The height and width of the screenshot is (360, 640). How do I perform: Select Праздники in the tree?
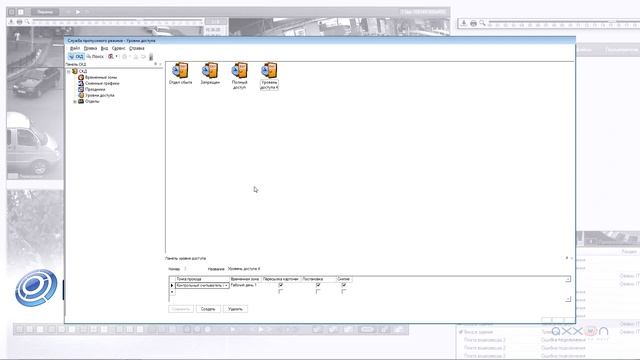(x=95, y=89)
